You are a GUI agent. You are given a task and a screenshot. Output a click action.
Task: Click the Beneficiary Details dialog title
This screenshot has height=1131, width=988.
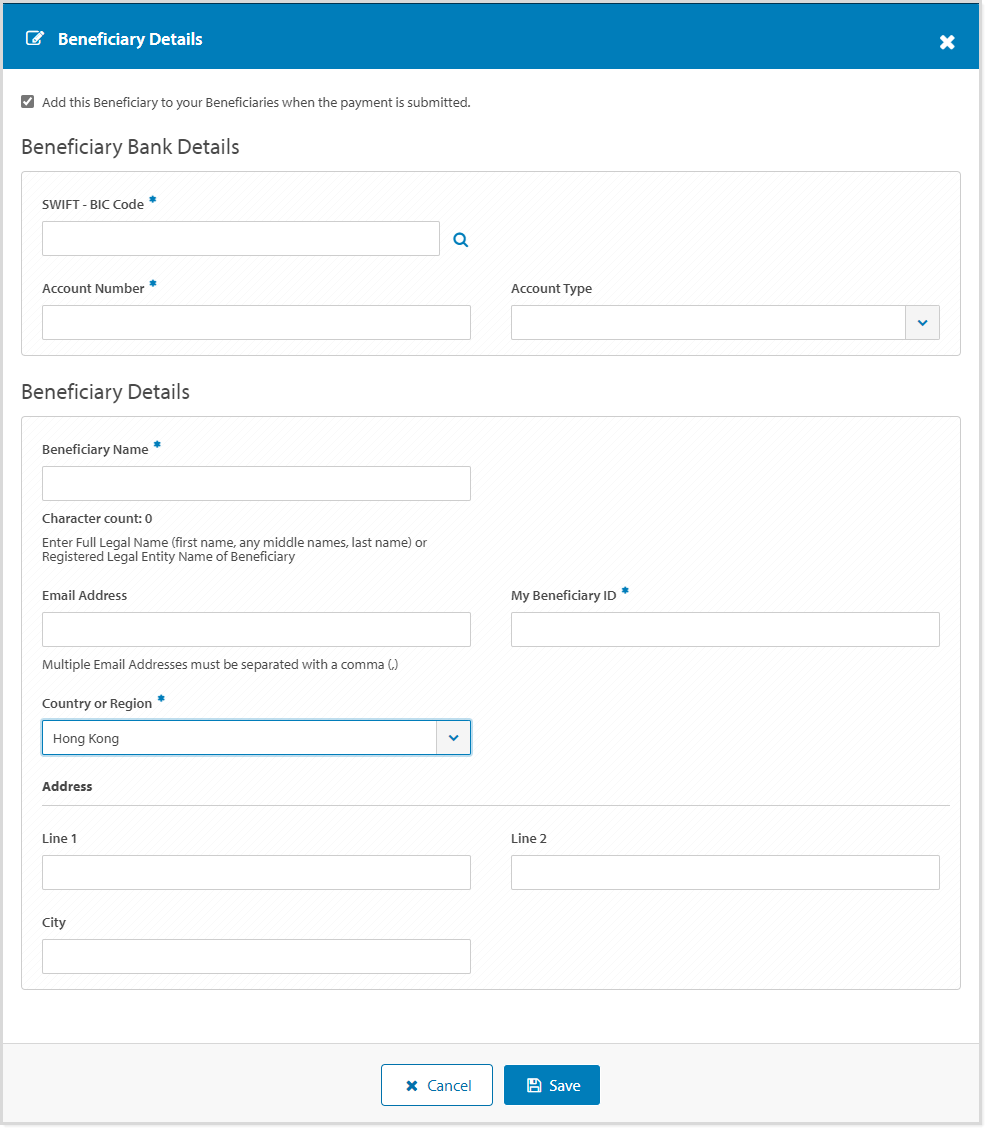[130, 38]
